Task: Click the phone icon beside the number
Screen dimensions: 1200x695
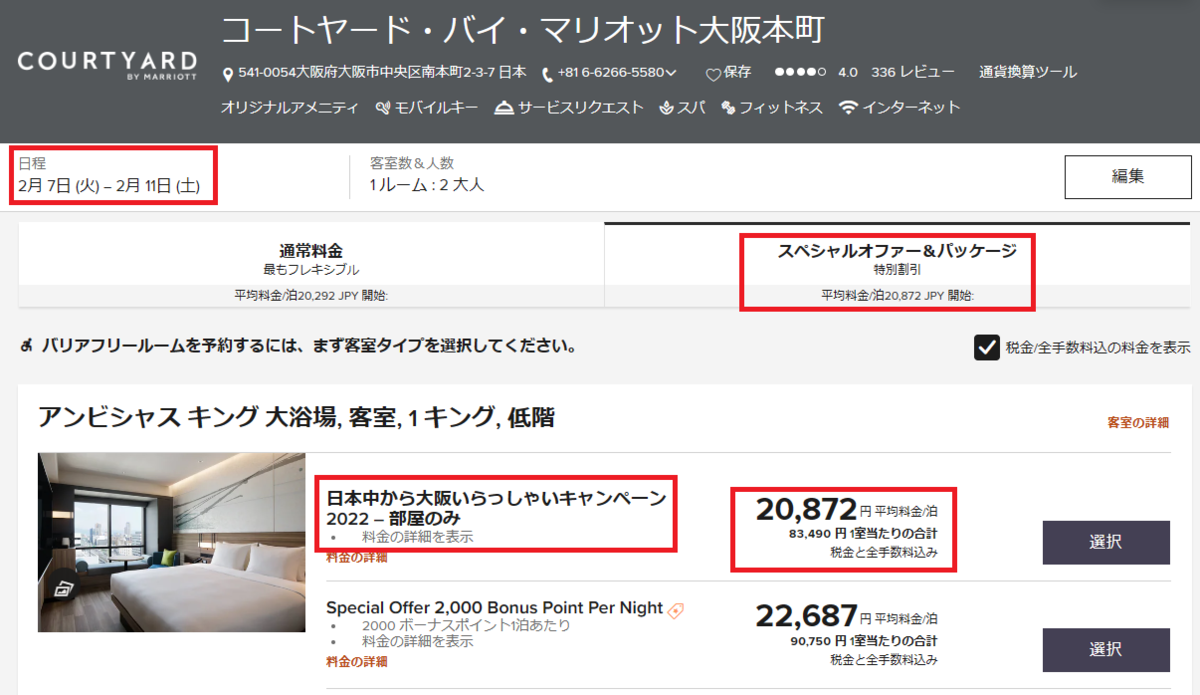Action: (x=548, y=74)
